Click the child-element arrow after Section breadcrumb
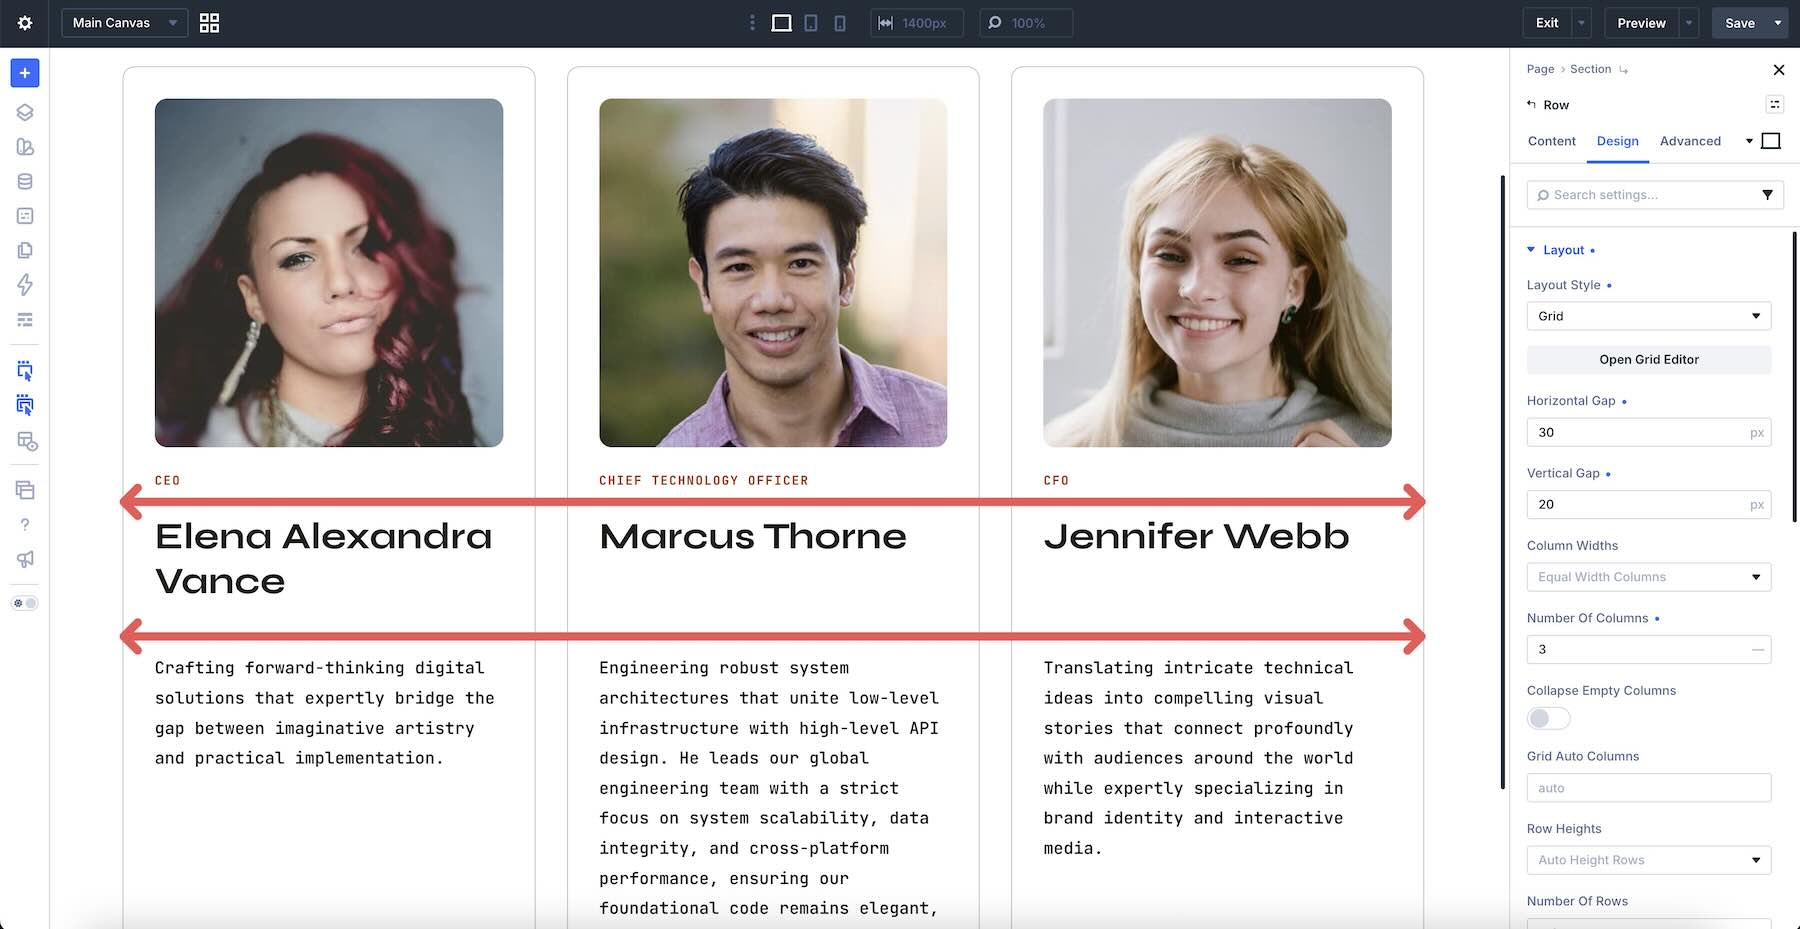Image resolution: width=1800 pixels, height=929 pixels. 1623,69
